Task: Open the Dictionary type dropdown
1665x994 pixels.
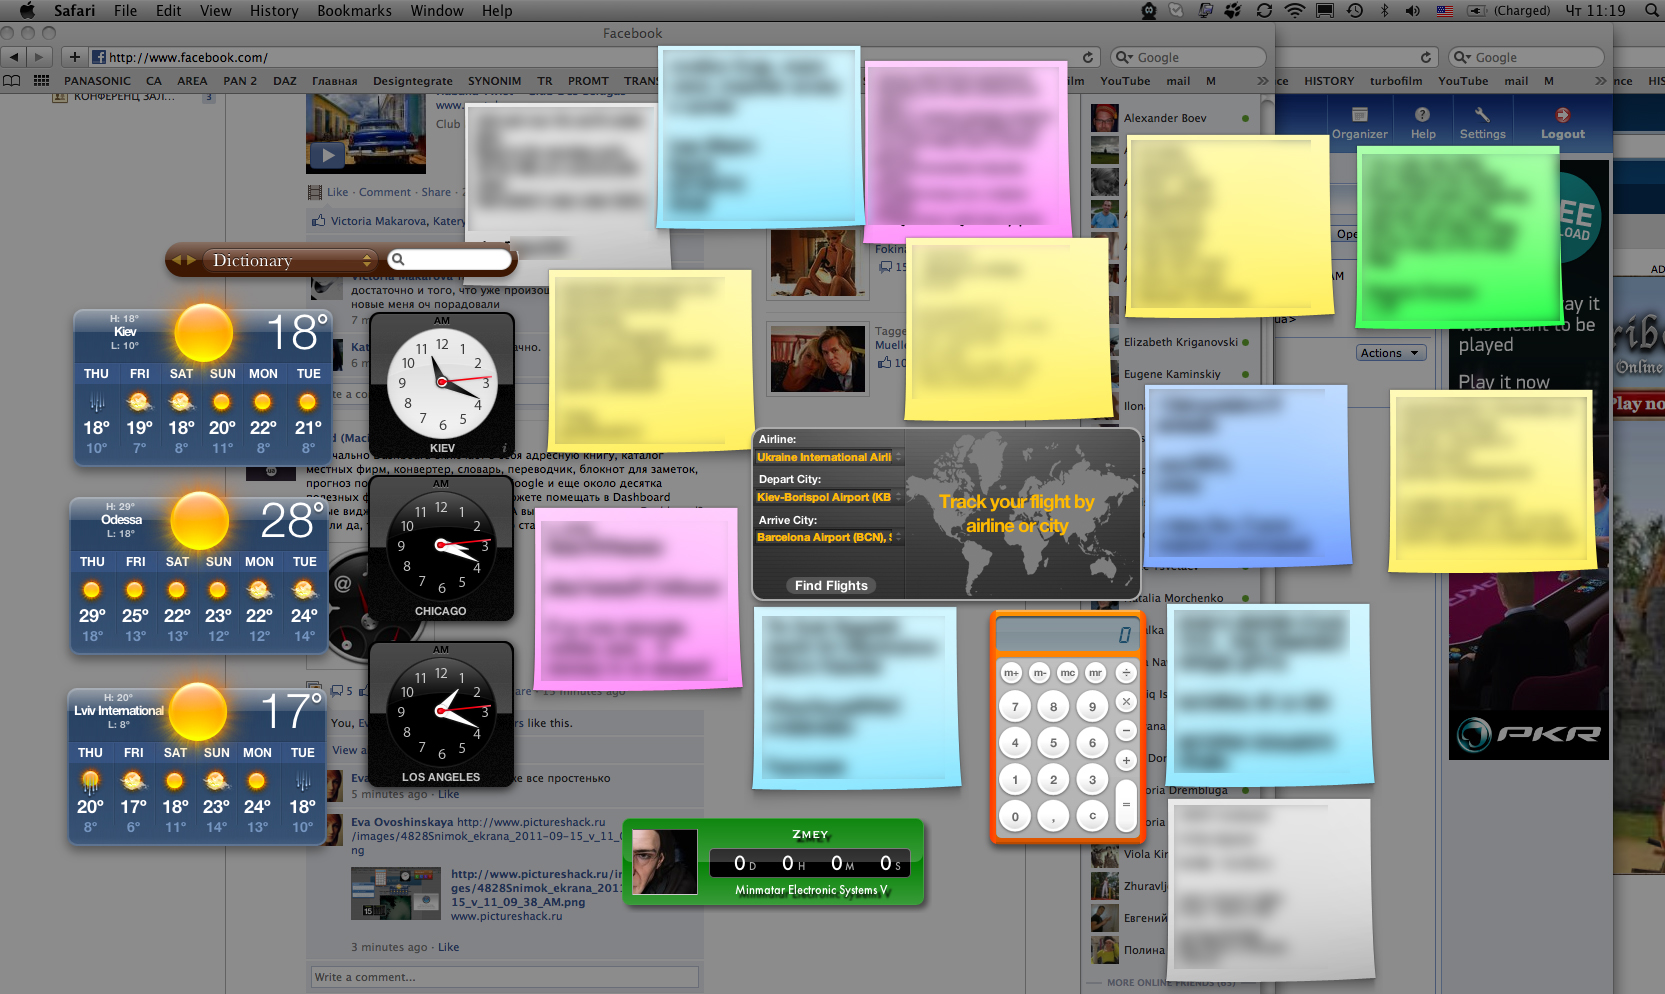Action: click(290, 260)
